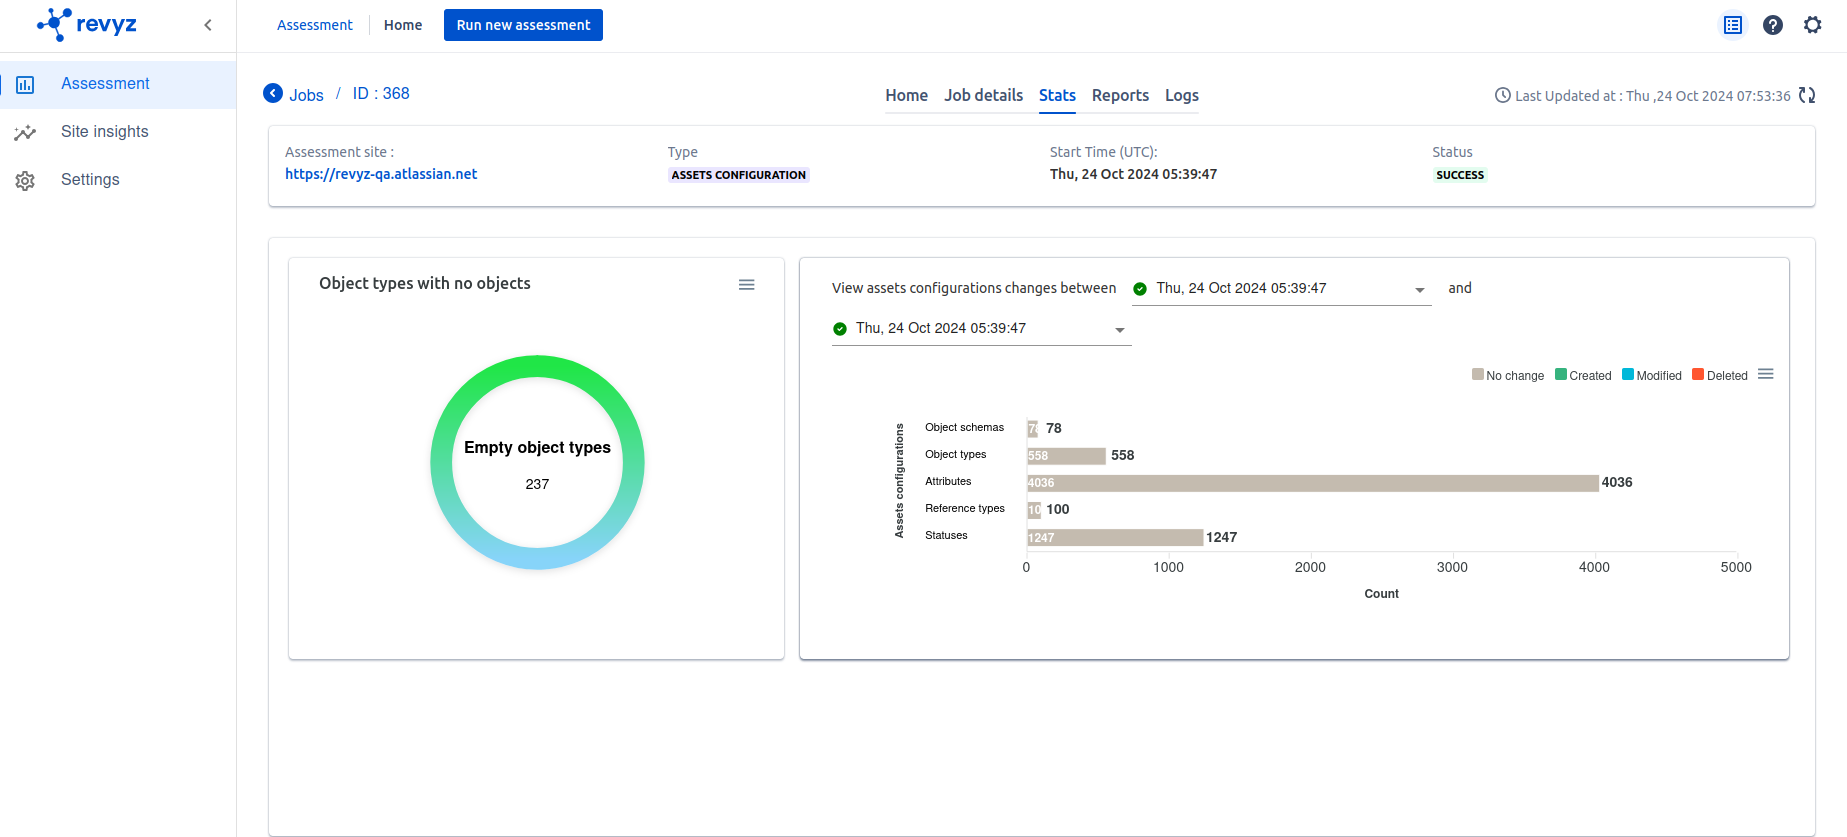
Task: Refresh the last updated timestamp
Action: pos(1807,95)
